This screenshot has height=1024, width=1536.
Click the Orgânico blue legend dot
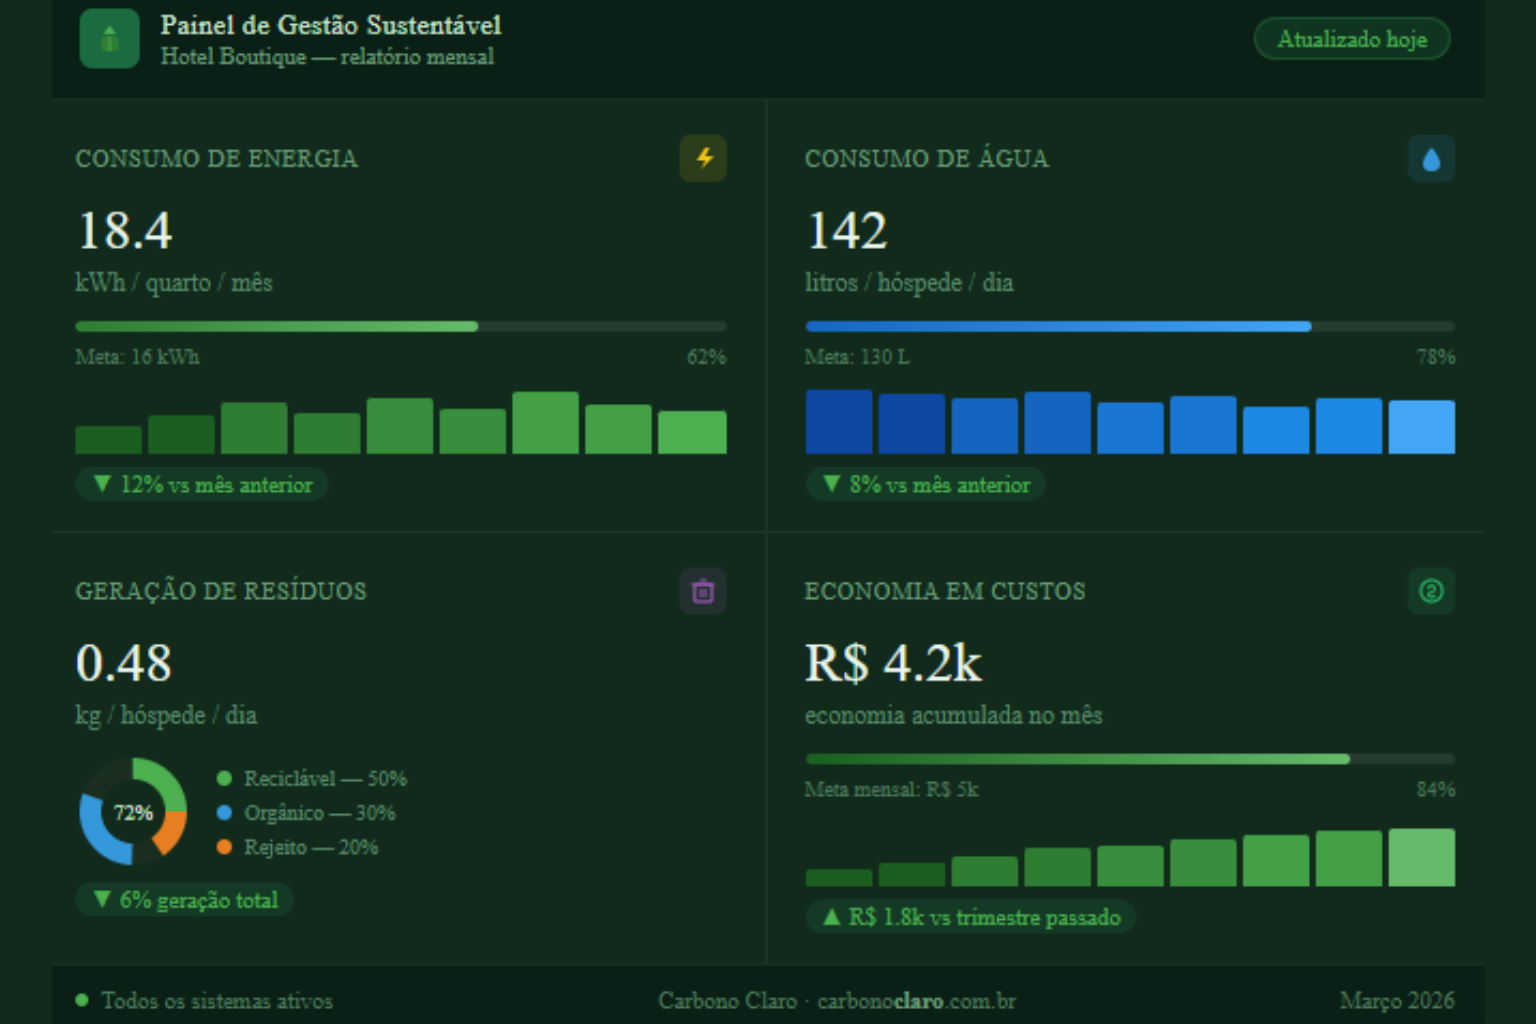pyautogui.click(x=224, y=813)
